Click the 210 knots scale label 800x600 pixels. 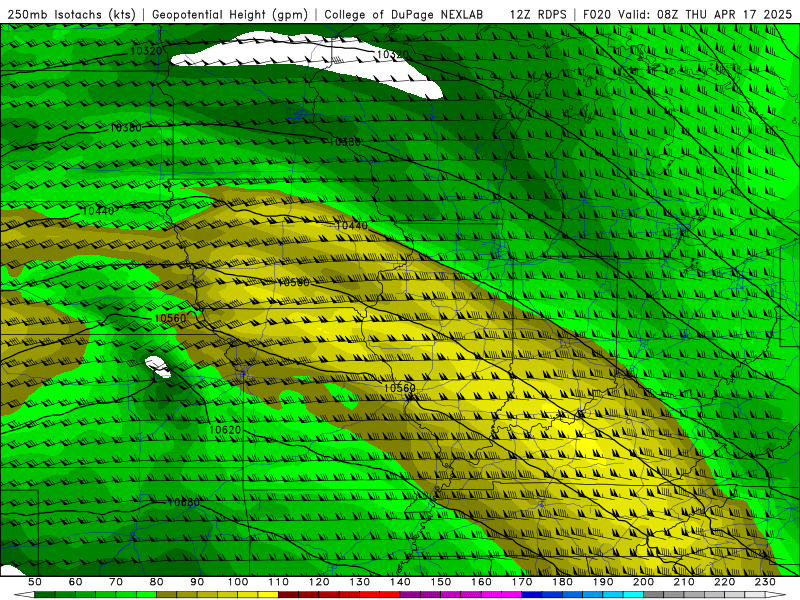(684, 582)
